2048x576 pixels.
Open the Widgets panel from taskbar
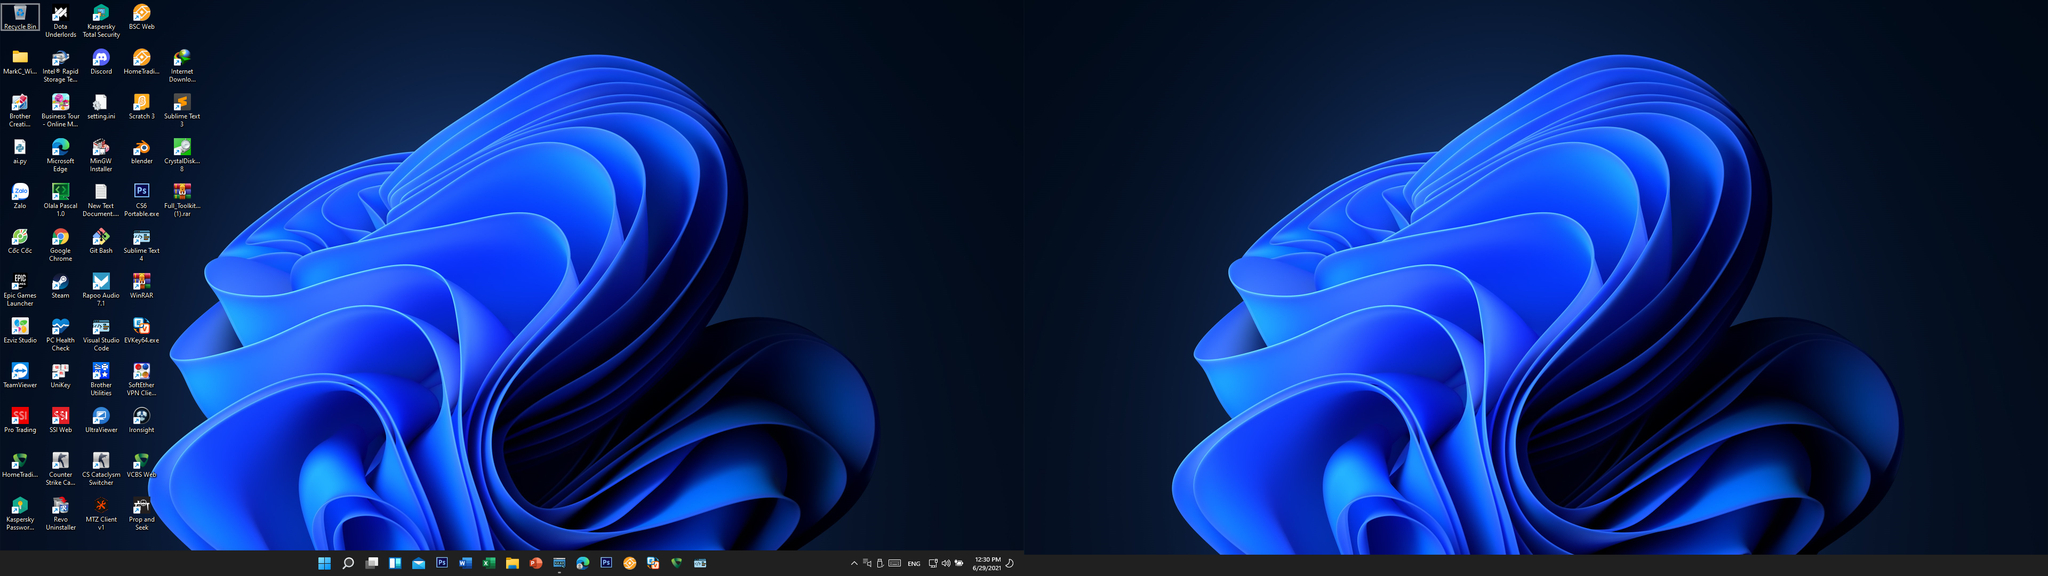(395, 563)
